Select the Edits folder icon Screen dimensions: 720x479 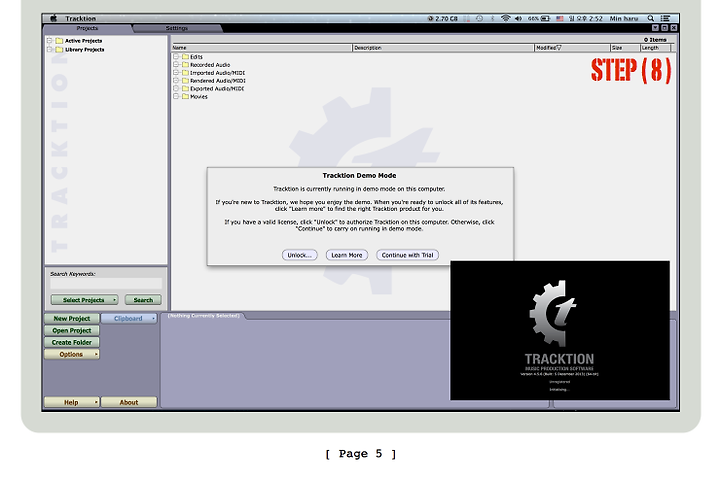click(186, 56)
